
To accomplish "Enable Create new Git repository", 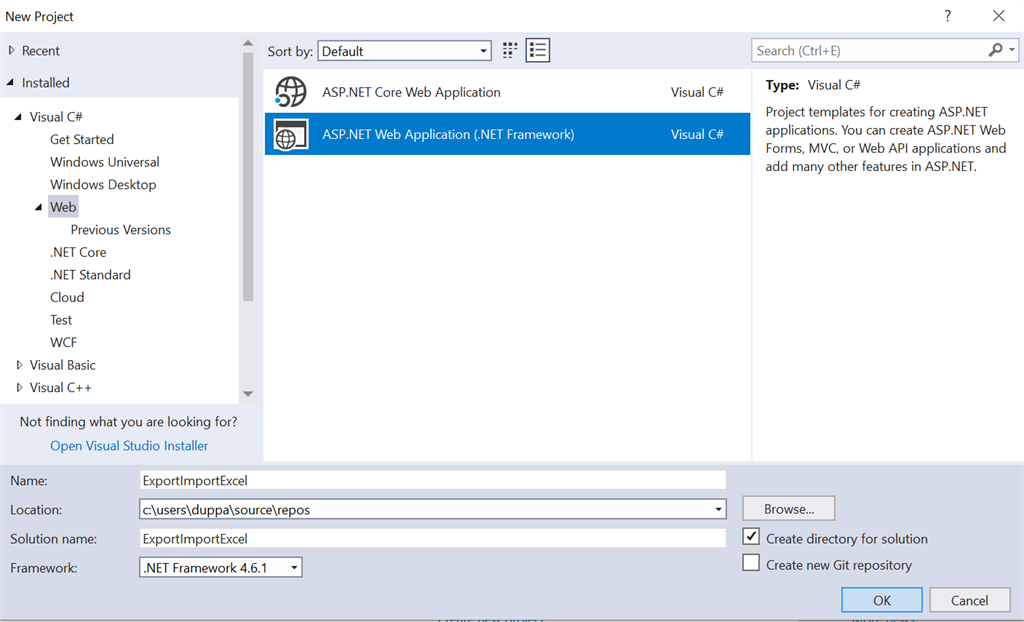I will pyautogui.click(x=751, y=562).
